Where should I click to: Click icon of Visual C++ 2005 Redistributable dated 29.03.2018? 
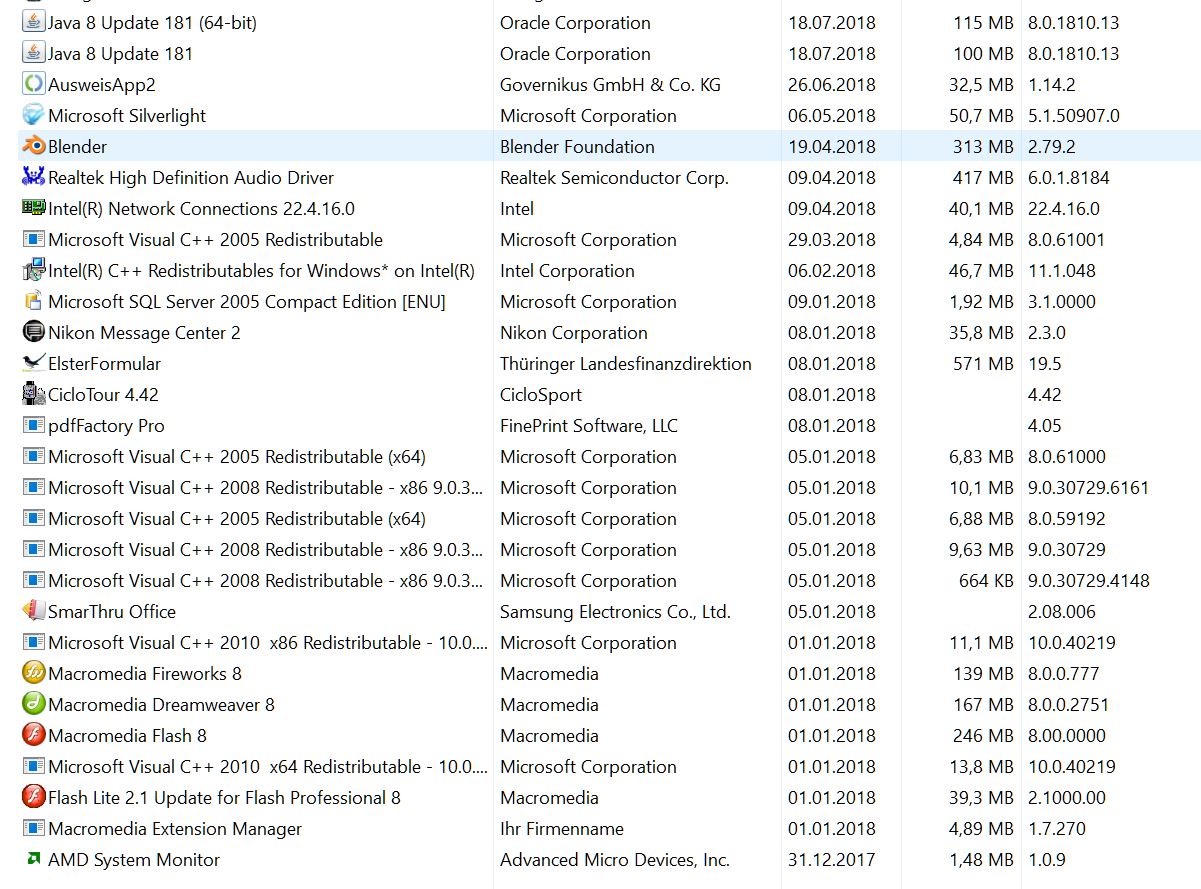click(33, 239)
